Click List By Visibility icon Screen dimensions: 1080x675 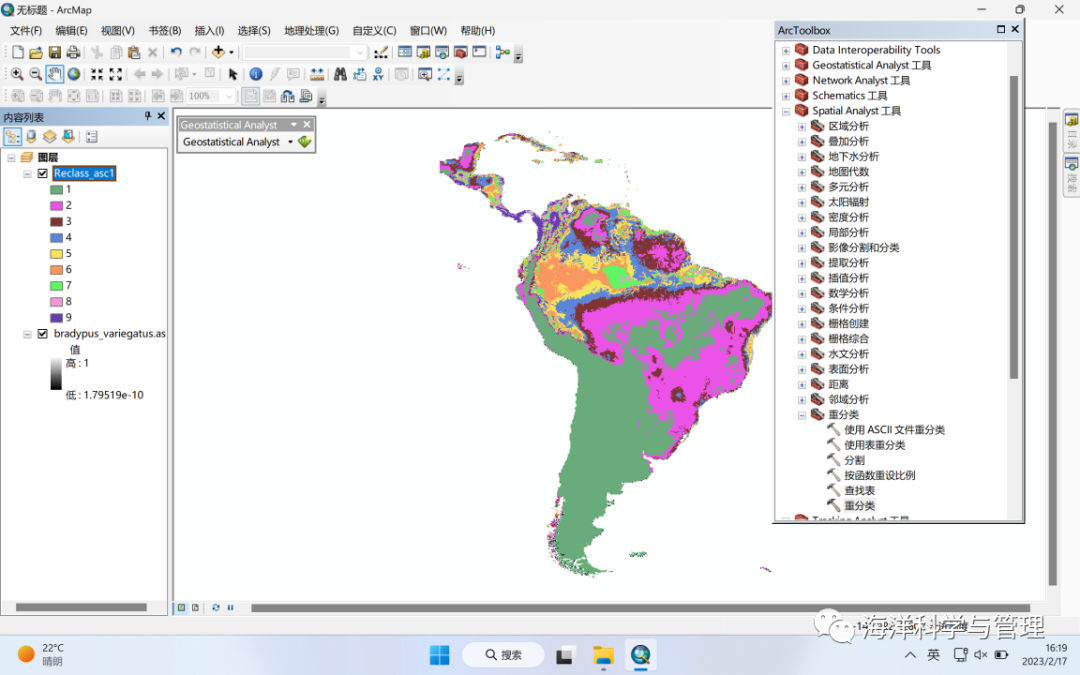pos(50,136)
